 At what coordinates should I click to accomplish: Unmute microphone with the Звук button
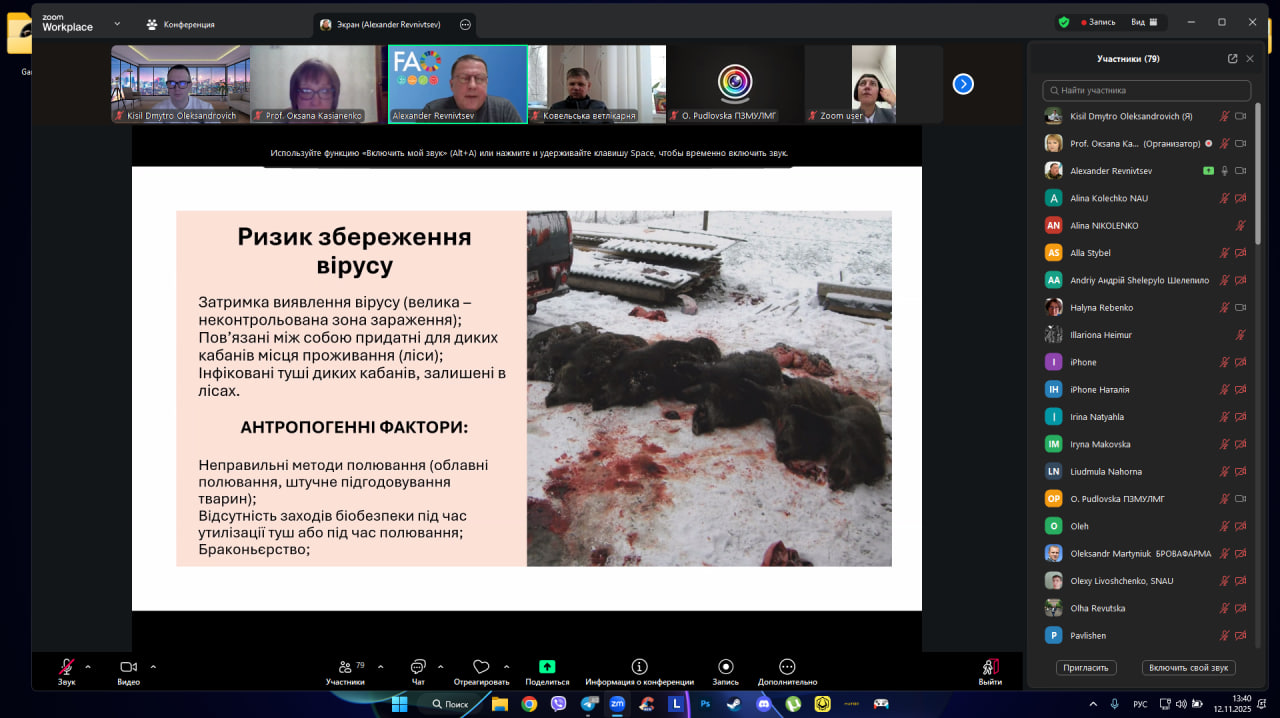pyautogui.click(x=66, y=667)
